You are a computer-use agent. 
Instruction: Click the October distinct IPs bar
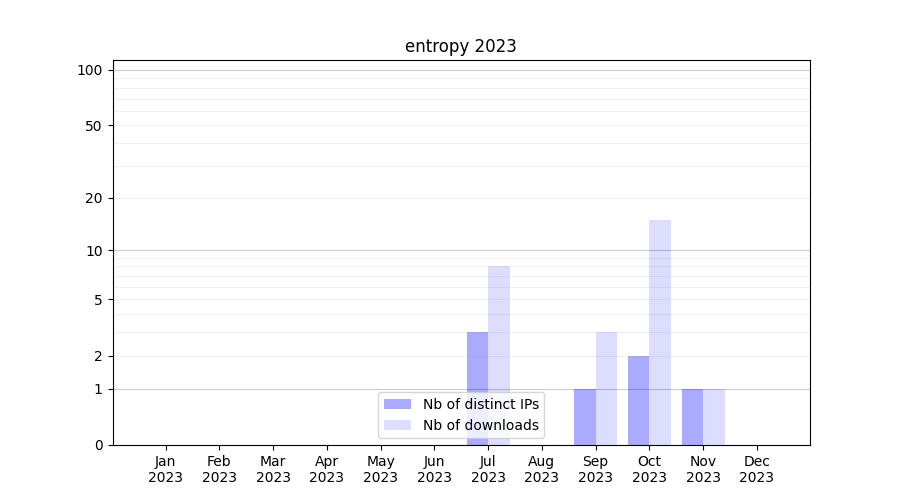(x=638, y=400)
